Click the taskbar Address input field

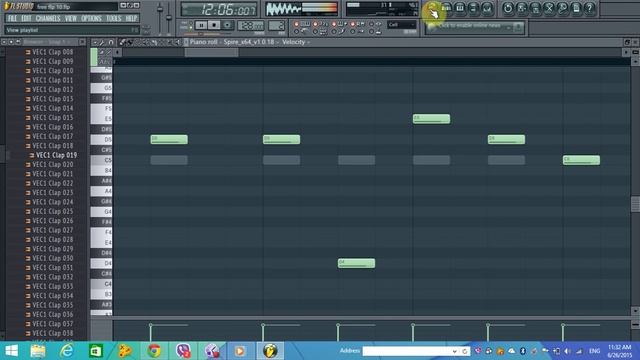[410, 351]
